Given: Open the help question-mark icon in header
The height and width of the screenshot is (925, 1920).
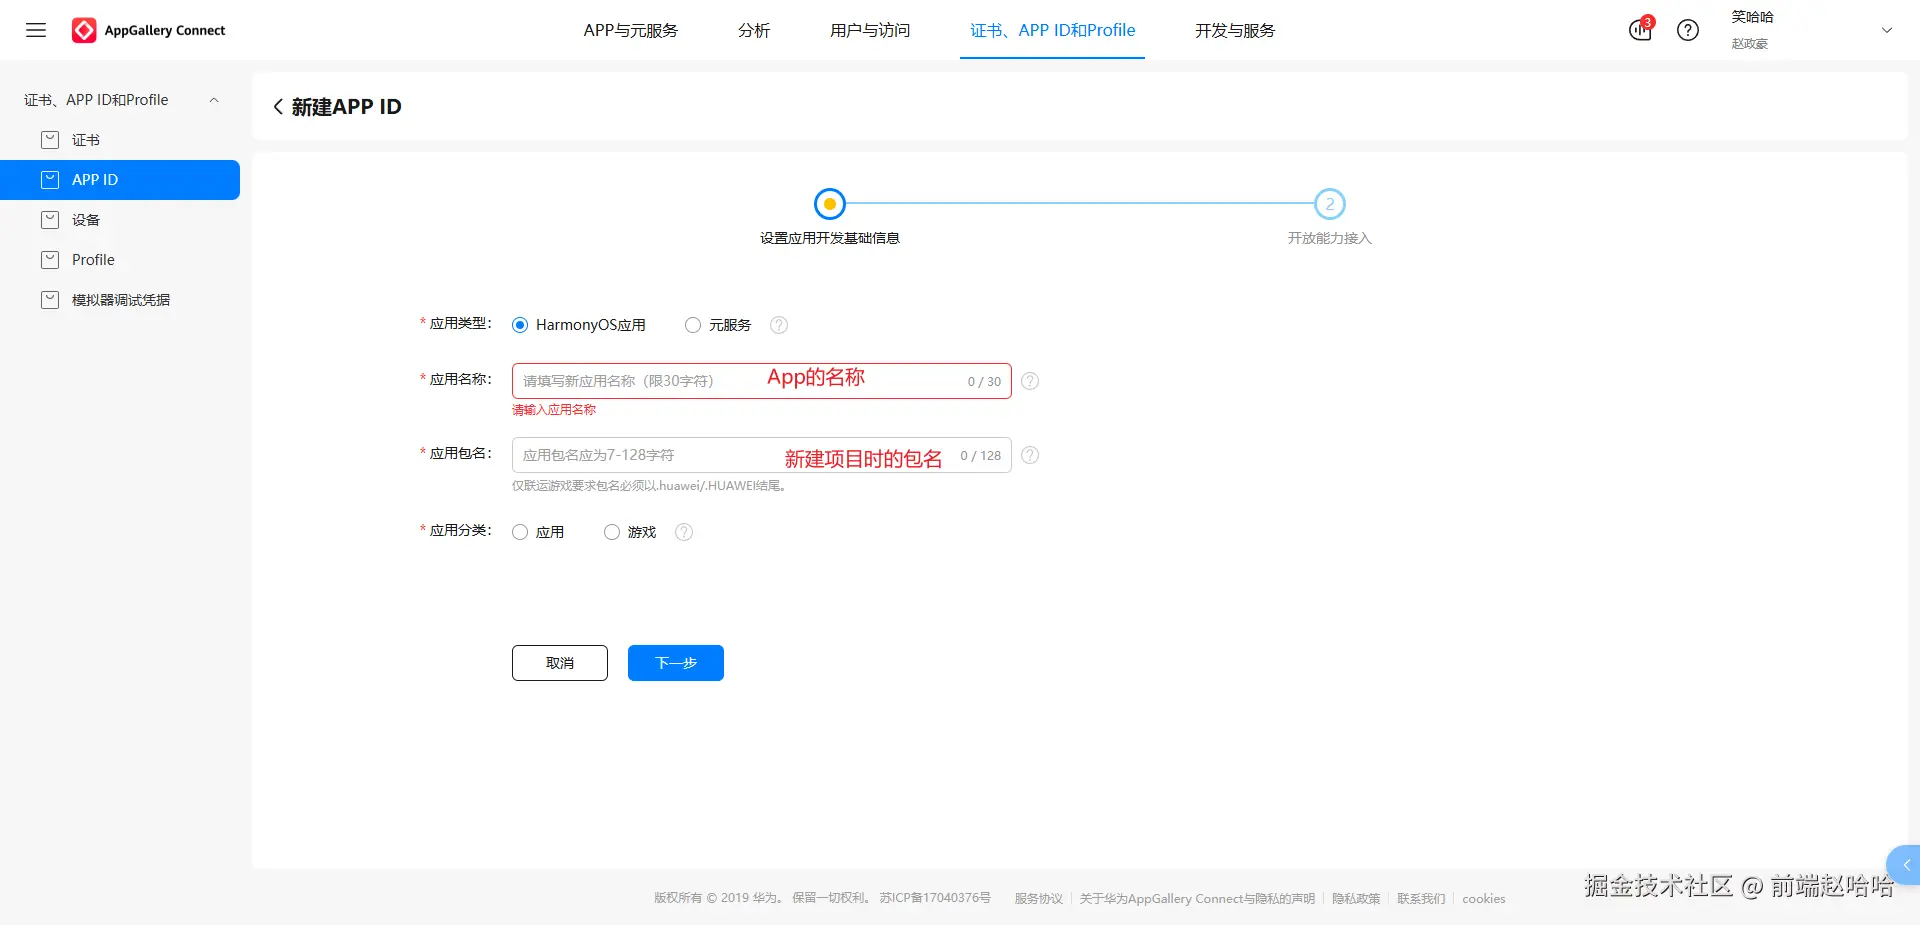Looking at the screenshot, I should tap(1688, 30).
